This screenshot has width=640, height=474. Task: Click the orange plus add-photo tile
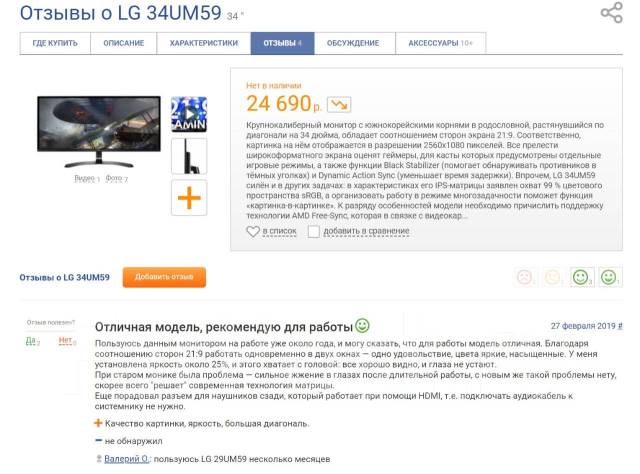[189, 198]
